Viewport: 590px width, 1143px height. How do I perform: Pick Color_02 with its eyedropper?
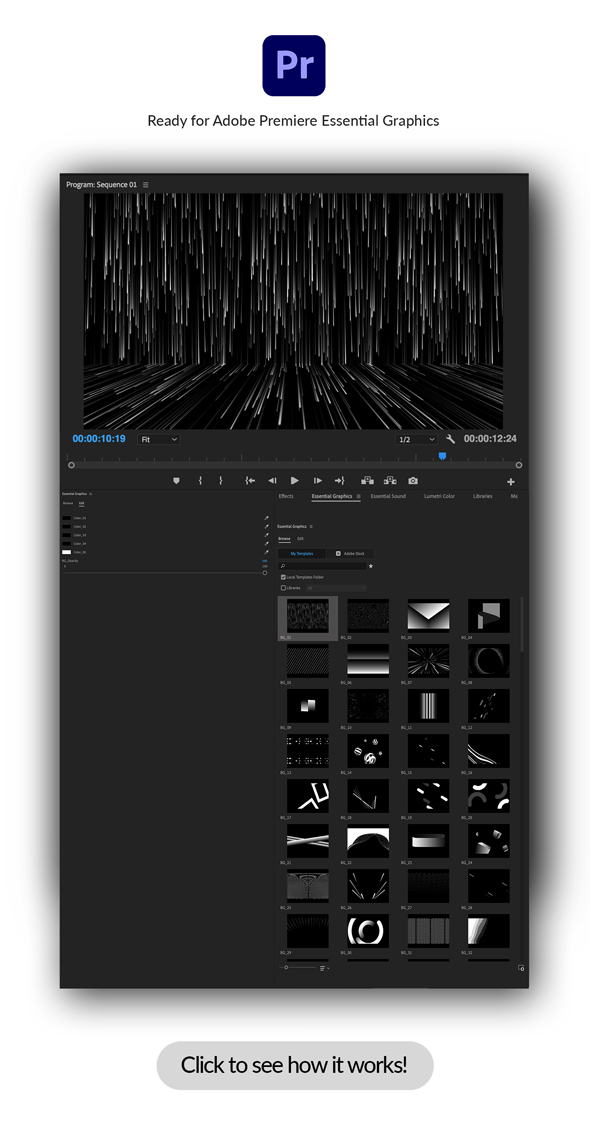(266, 526)
